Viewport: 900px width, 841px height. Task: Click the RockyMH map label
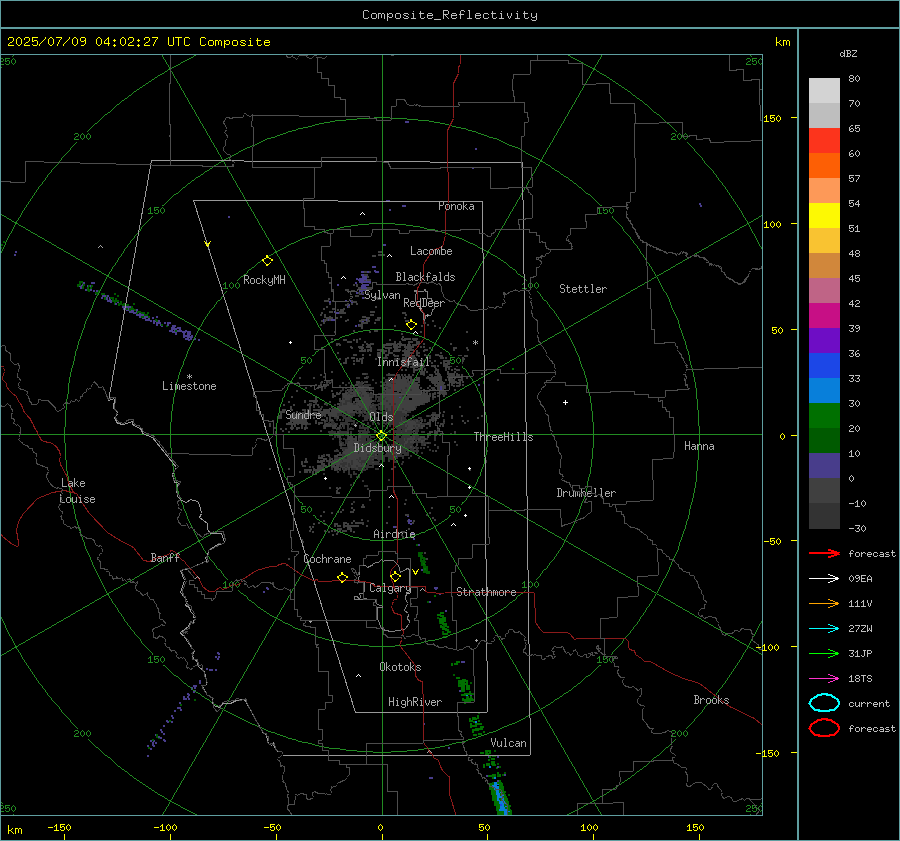pyautogui.click(x=264, y=280)
